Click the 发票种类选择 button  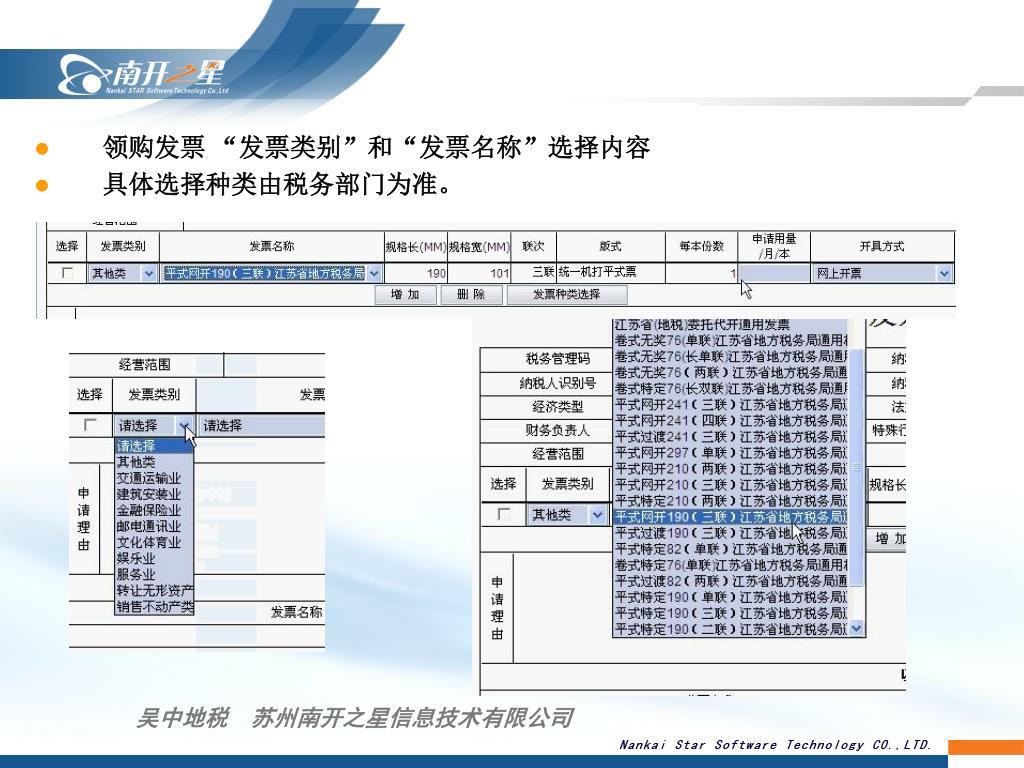tap(566, 295)
